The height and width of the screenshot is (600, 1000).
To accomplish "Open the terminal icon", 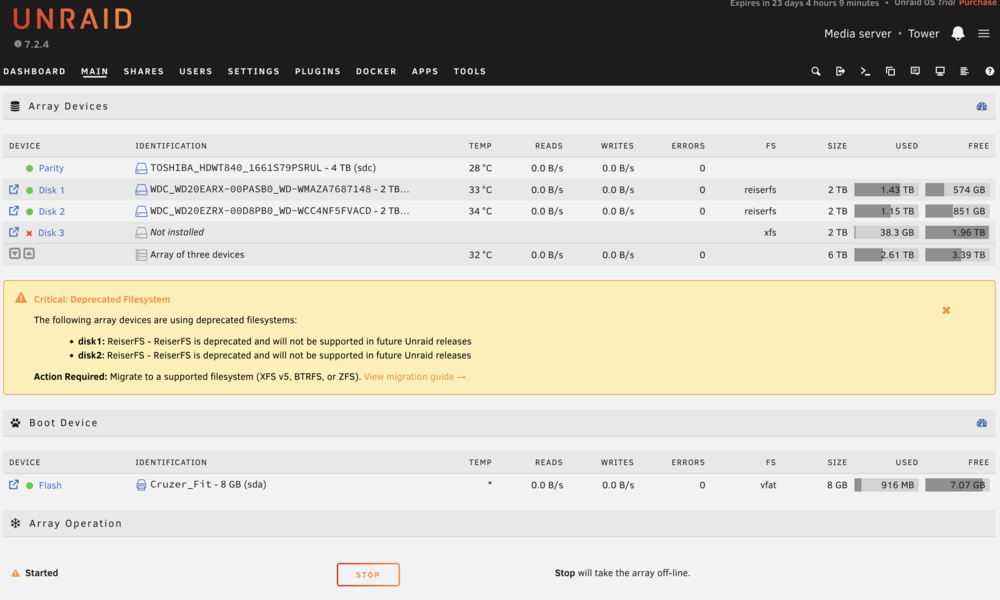I will [x=865, y=71].
